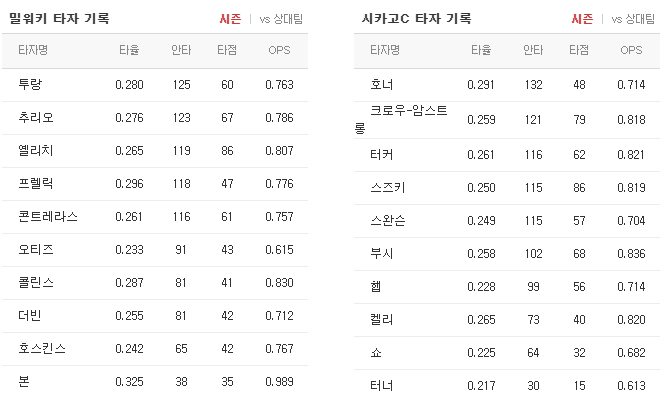This screenshot has height=408, width=663.
Task: Switch to vs 상대팀 in 시카고C table
Action: [x=633, y=19]
